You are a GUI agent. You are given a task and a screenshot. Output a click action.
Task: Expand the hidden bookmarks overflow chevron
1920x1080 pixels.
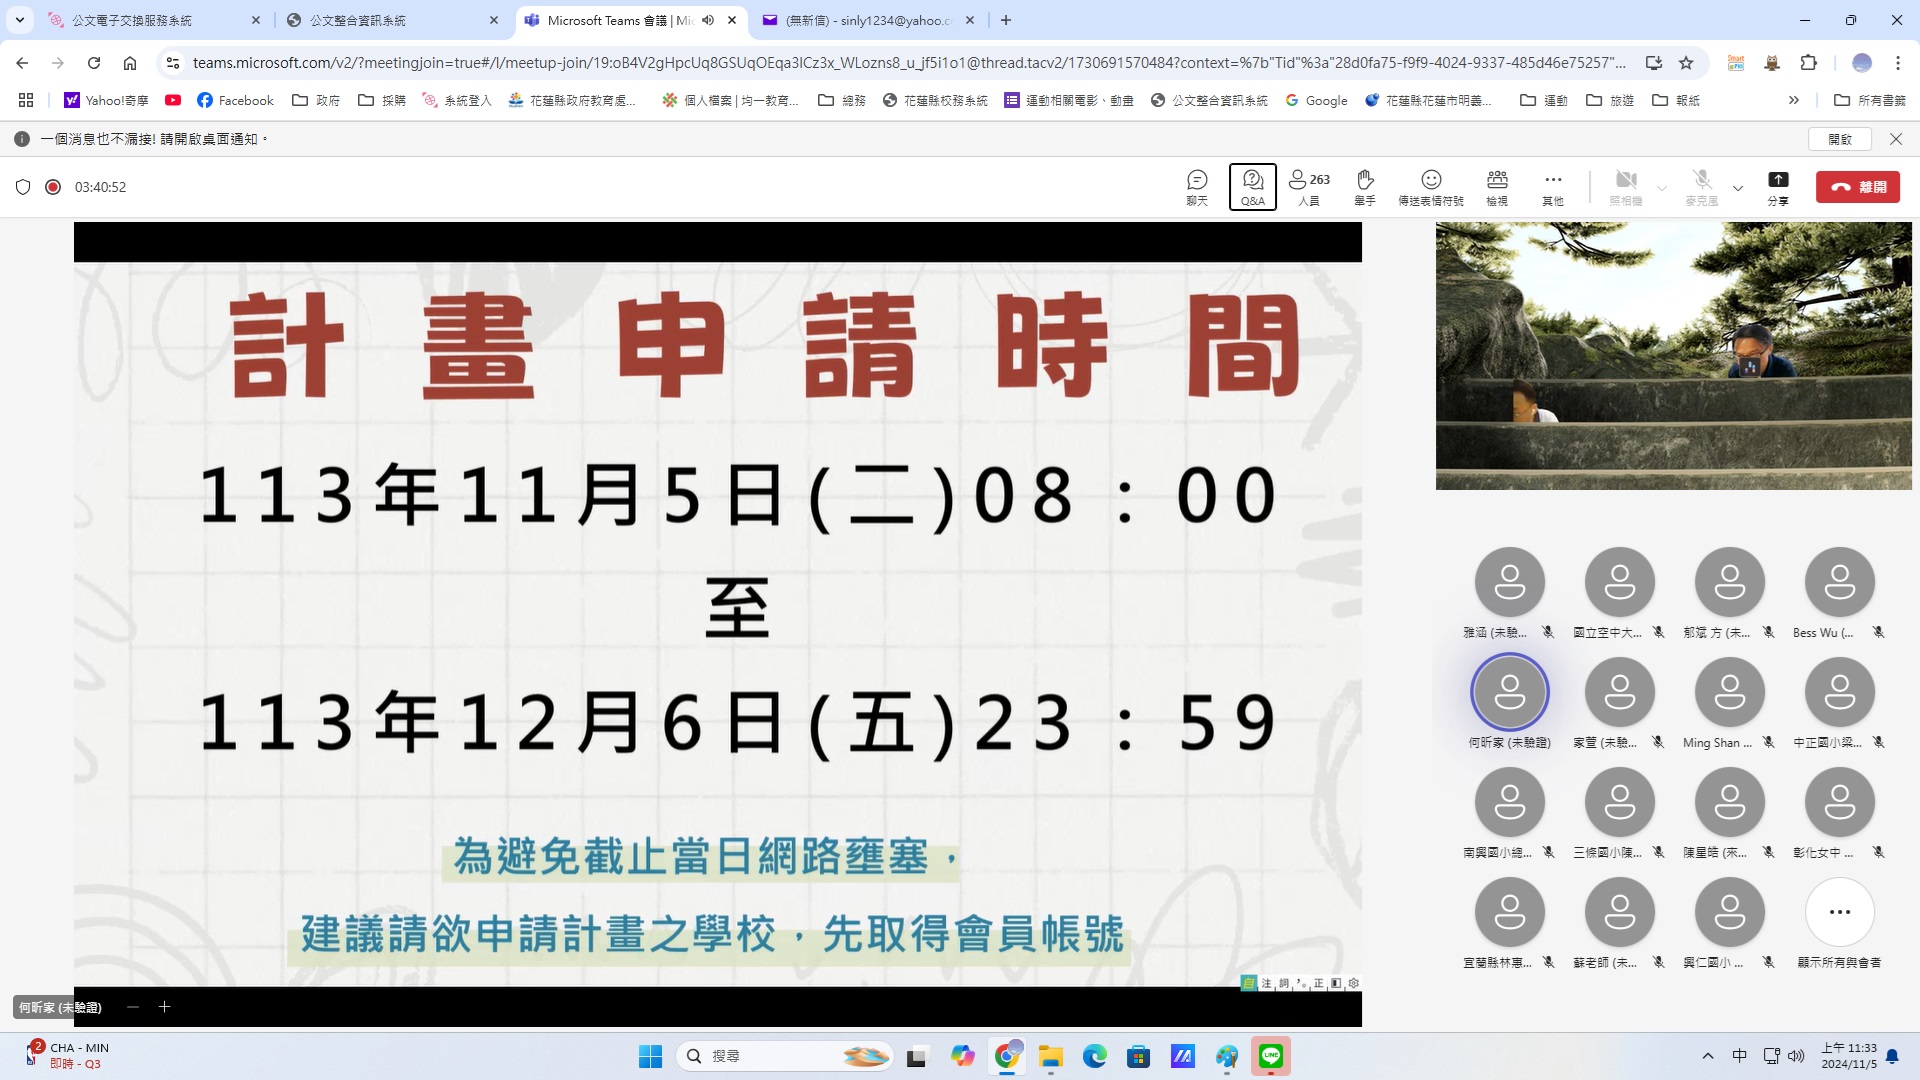pos(1794,100)
